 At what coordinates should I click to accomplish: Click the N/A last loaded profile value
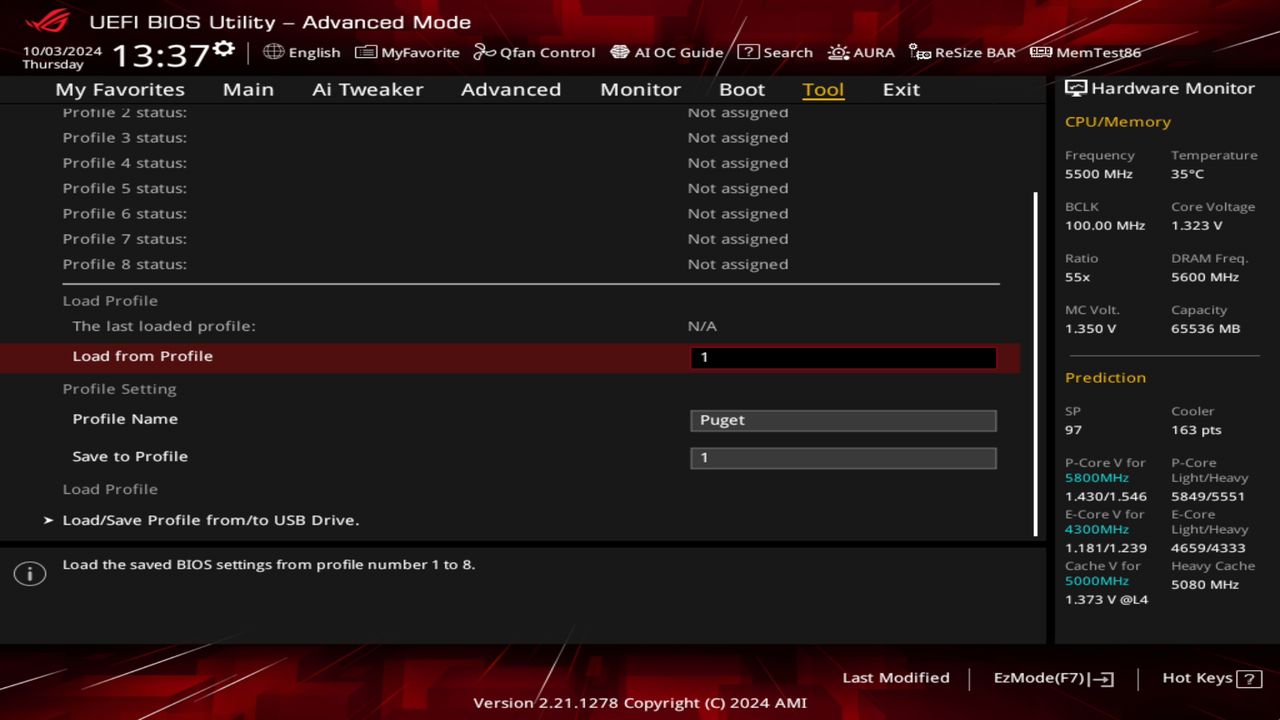click(x=702, y=326)
